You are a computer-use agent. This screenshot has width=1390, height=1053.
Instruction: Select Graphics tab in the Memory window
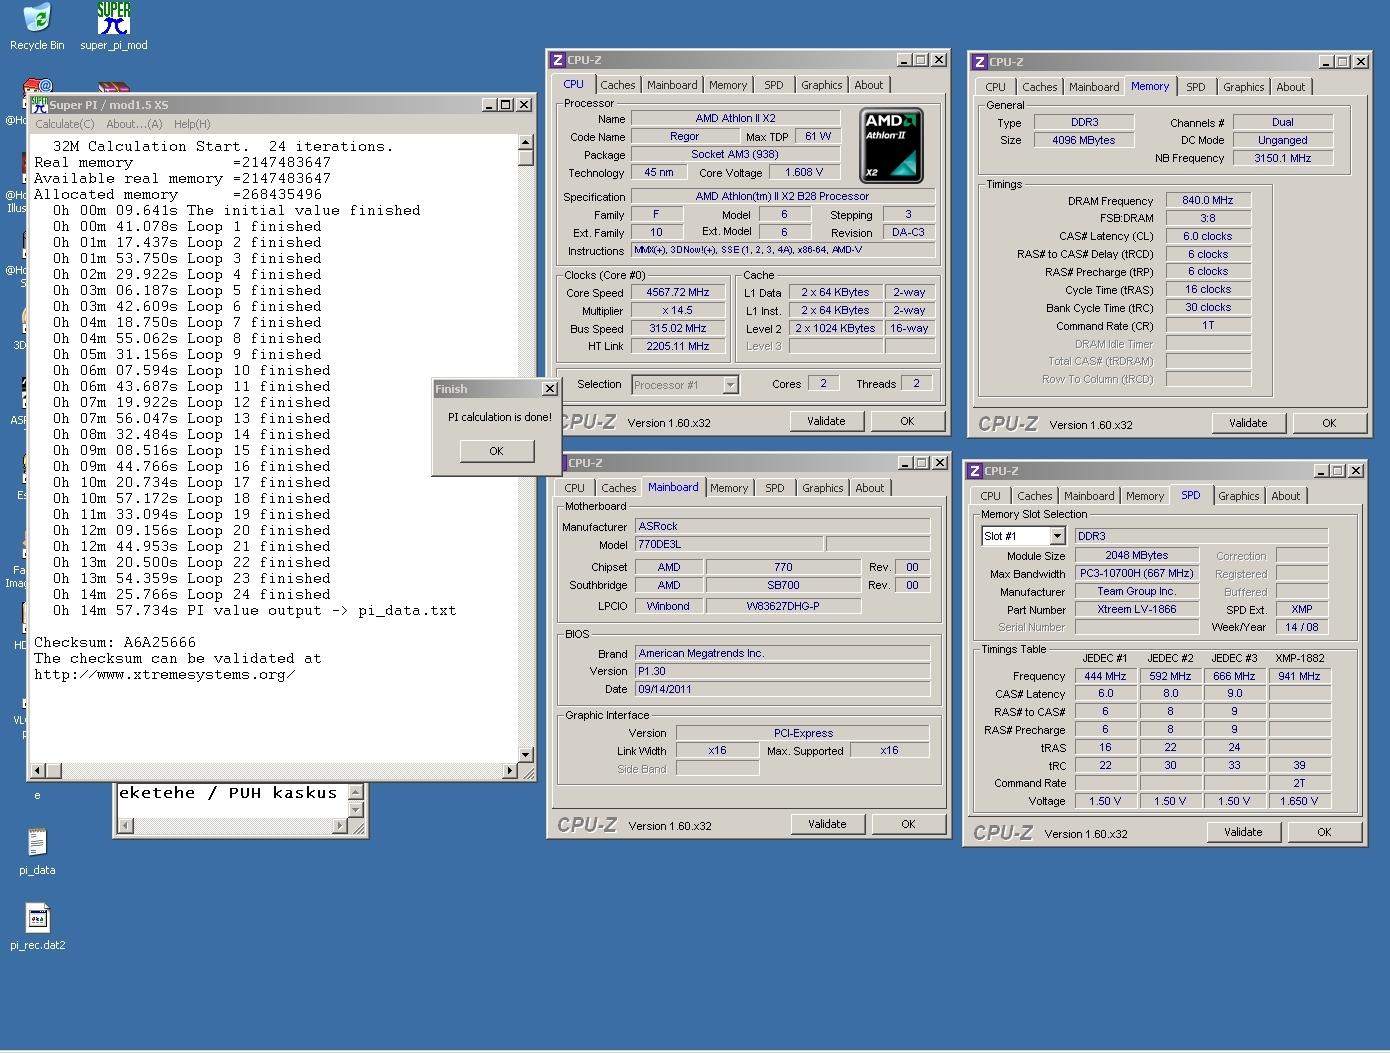tap(1244, 87)
